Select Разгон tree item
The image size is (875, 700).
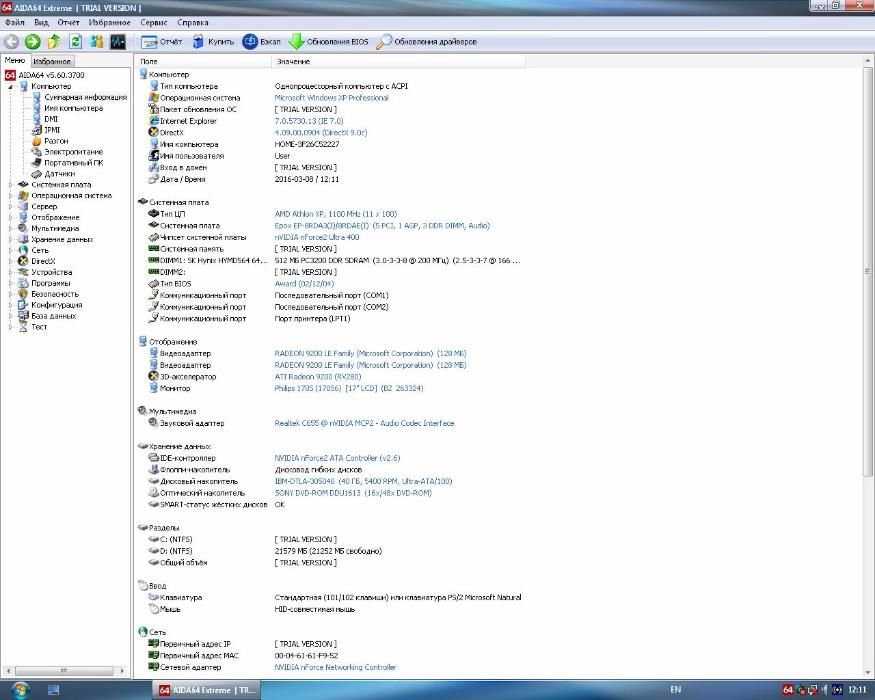(56, 141)
